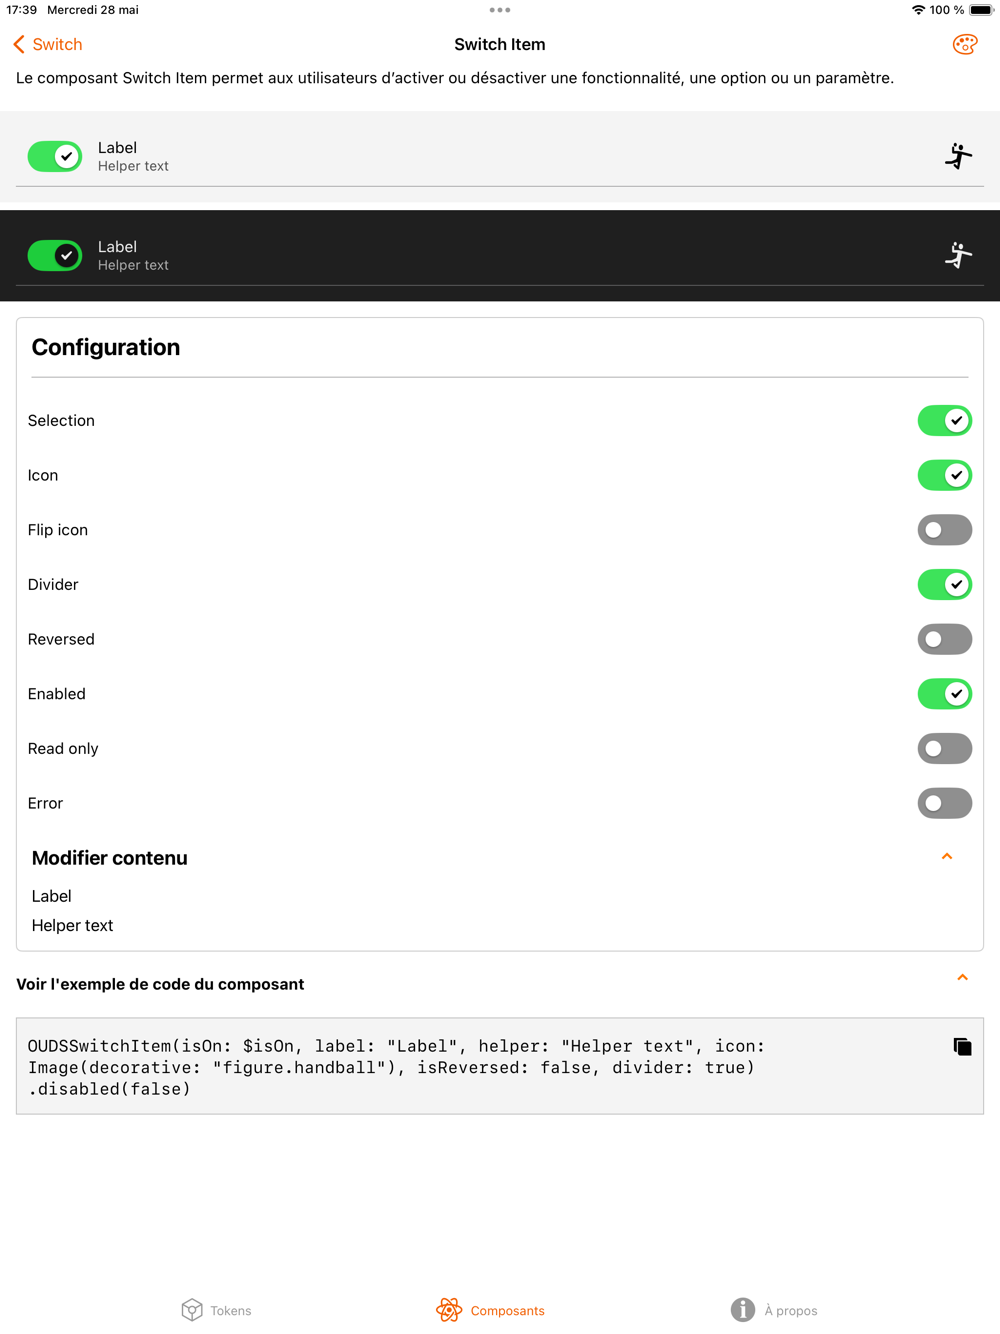
Task: Toggle the dark preview Label switch
Action: [55, 255]
